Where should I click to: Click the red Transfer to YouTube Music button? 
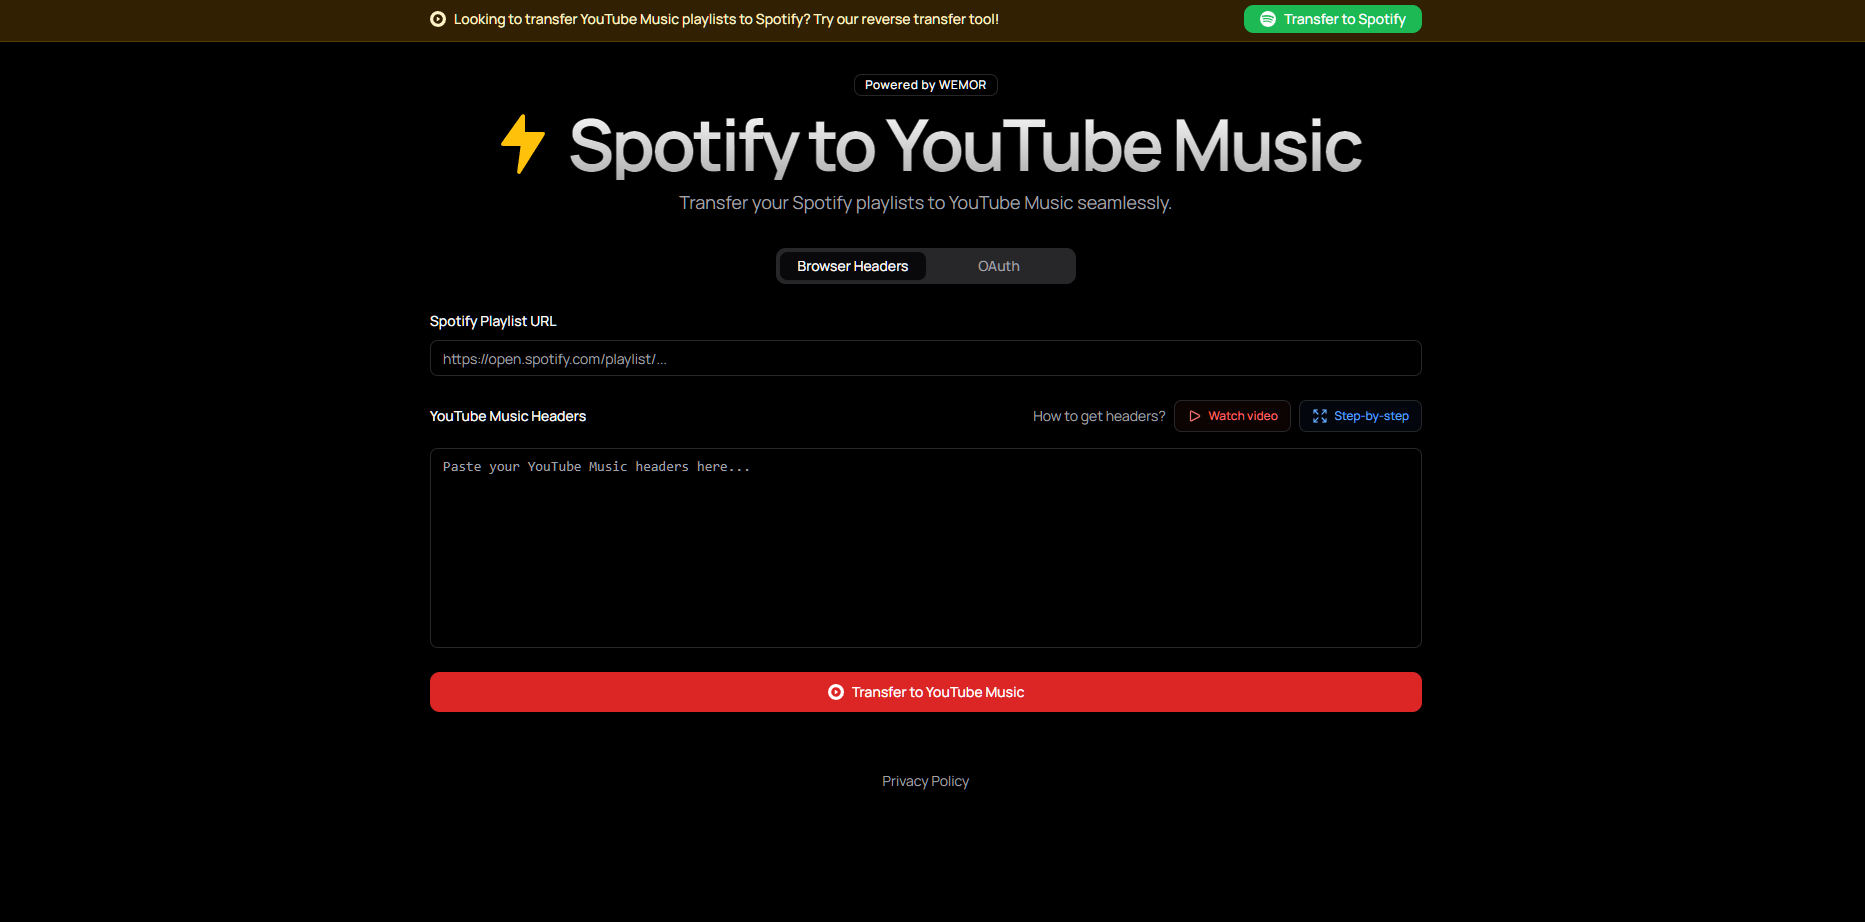pyautogui.click(x=926, y=692)
